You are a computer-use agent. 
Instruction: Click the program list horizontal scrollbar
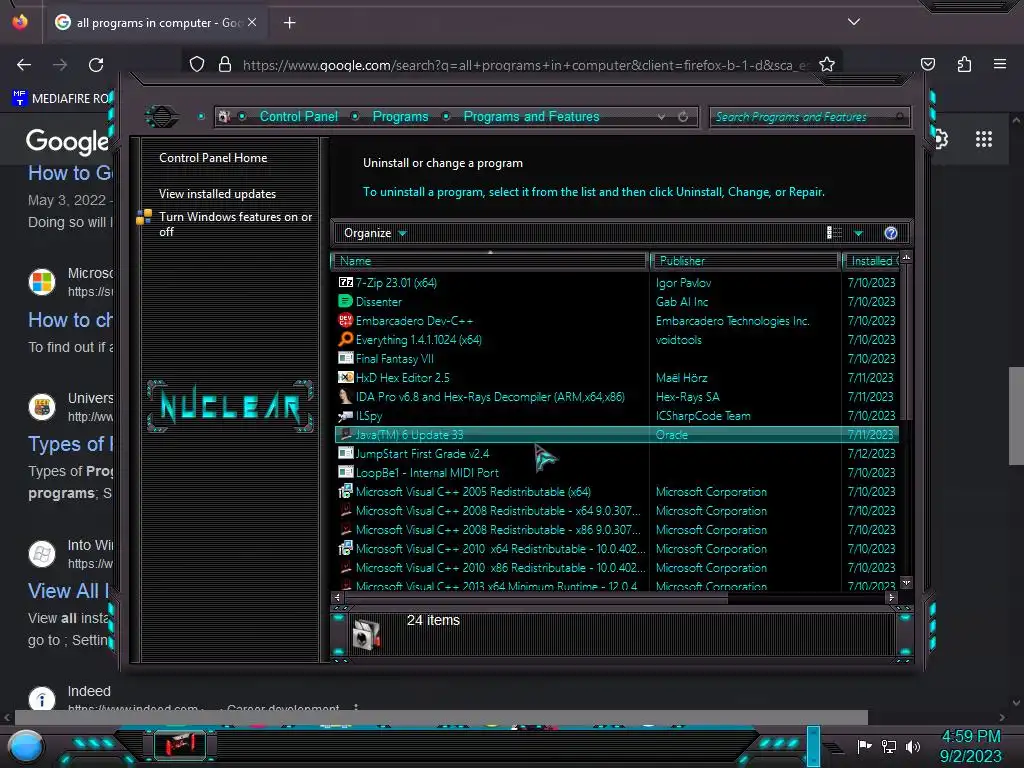pyautogui.click(x=536, y=597)
